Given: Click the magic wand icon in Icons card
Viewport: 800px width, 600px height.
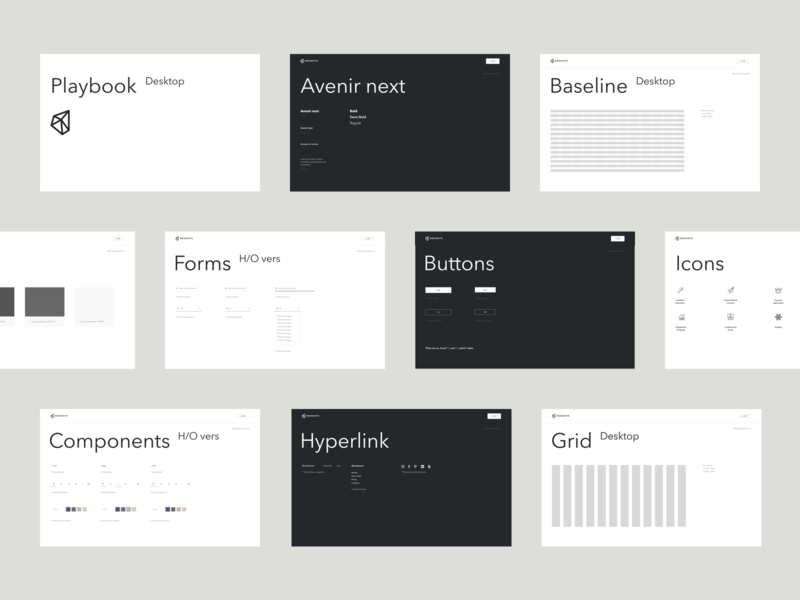Looking at the screenshot, I should coord(681,290).
